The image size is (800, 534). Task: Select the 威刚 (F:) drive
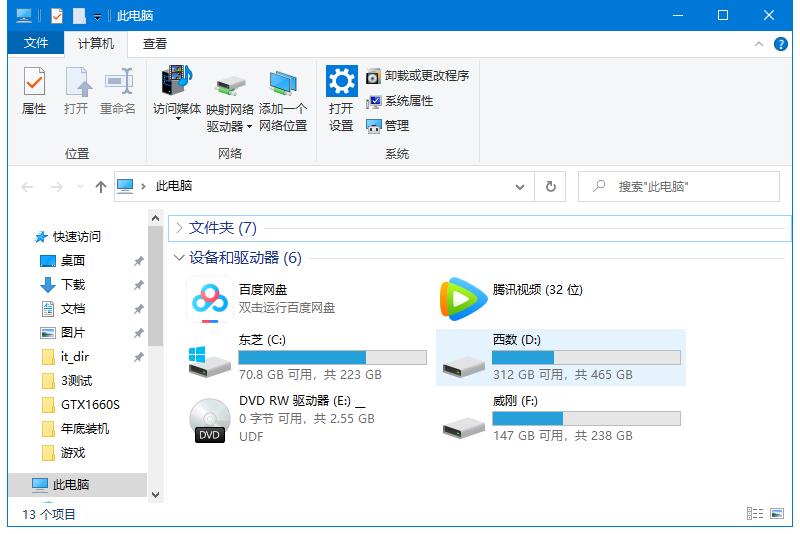coord(561,419)
